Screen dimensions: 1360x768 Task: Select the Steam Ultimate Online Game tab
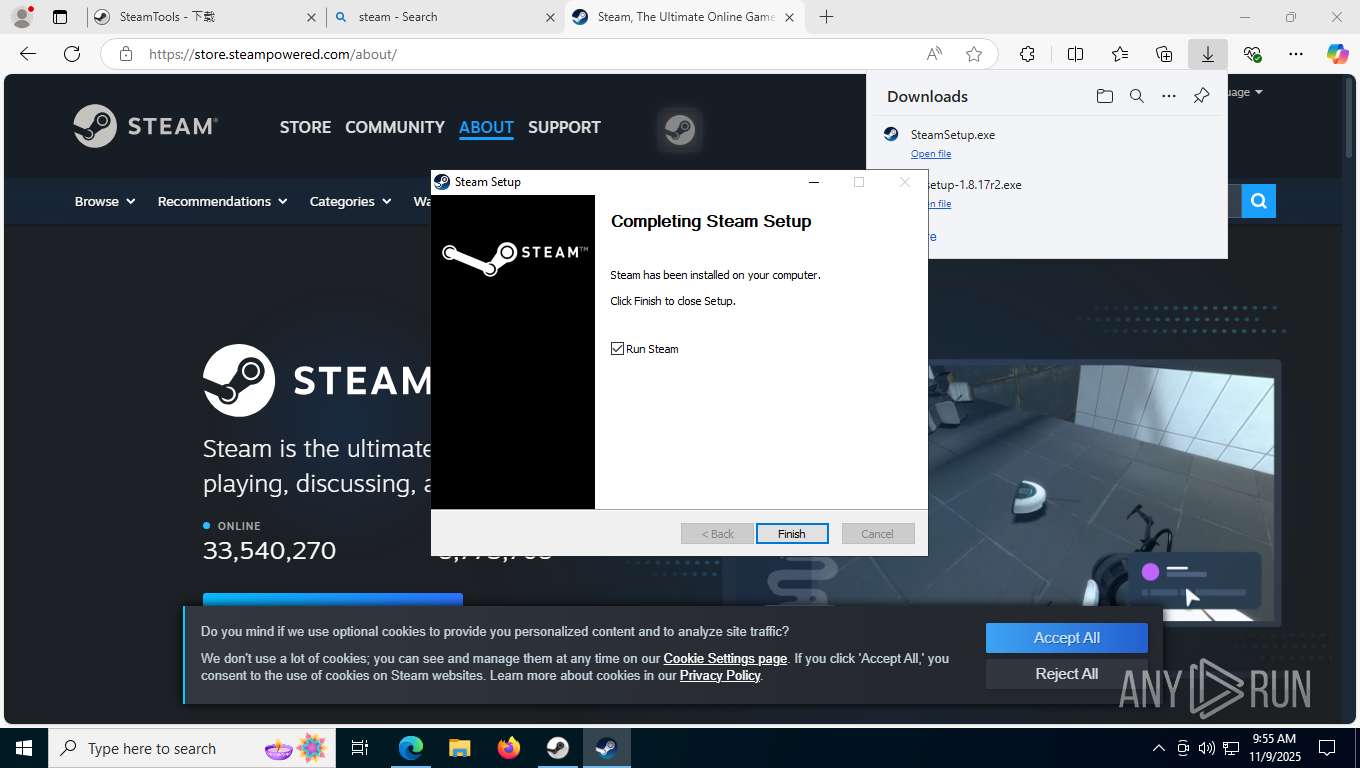[685, 17]
